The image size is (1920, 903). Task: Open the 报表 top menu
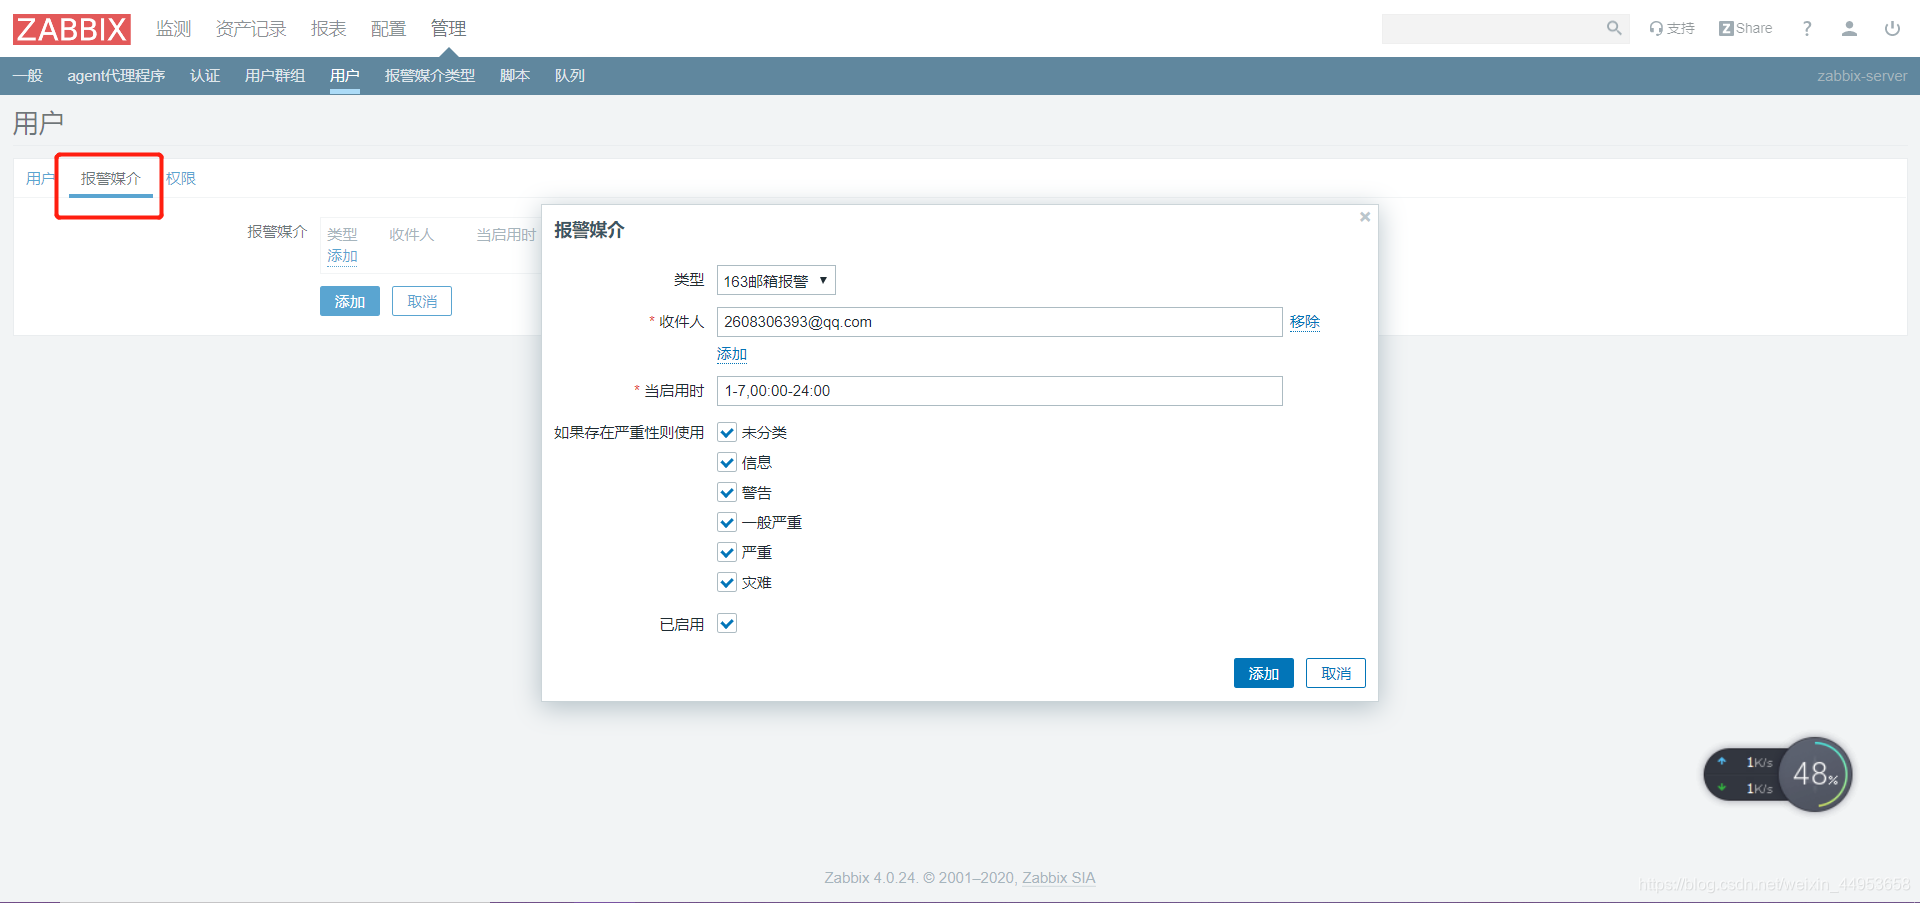[328, 29]
